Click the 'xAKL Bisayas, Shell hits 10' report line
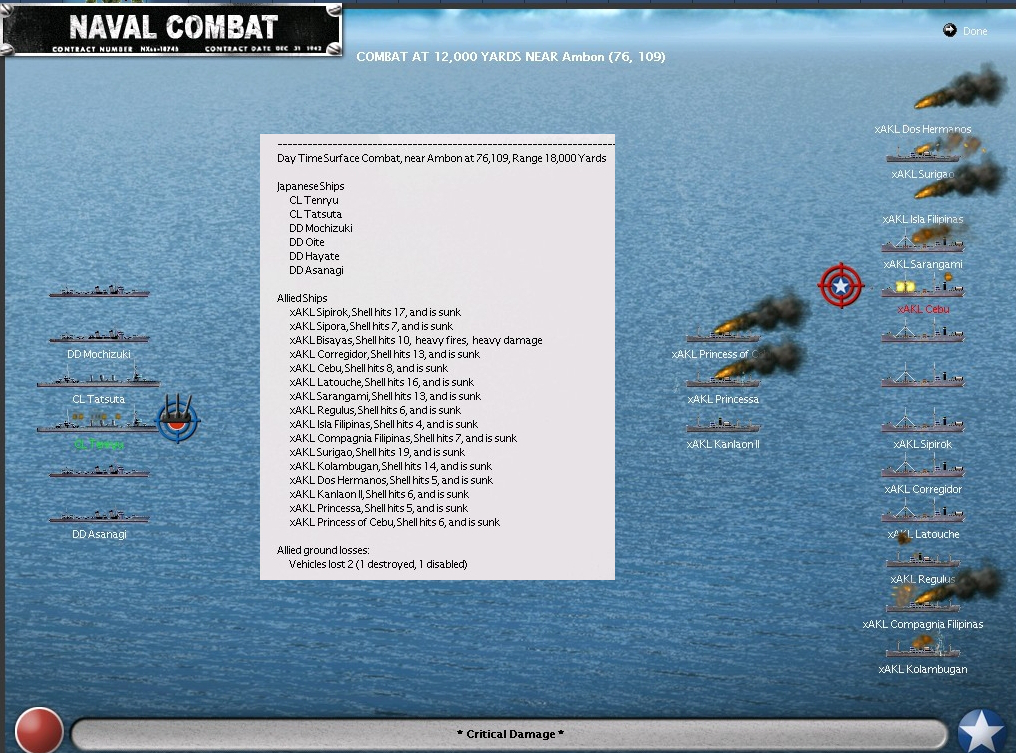The image size is (1016, 753). click(416, 340)
